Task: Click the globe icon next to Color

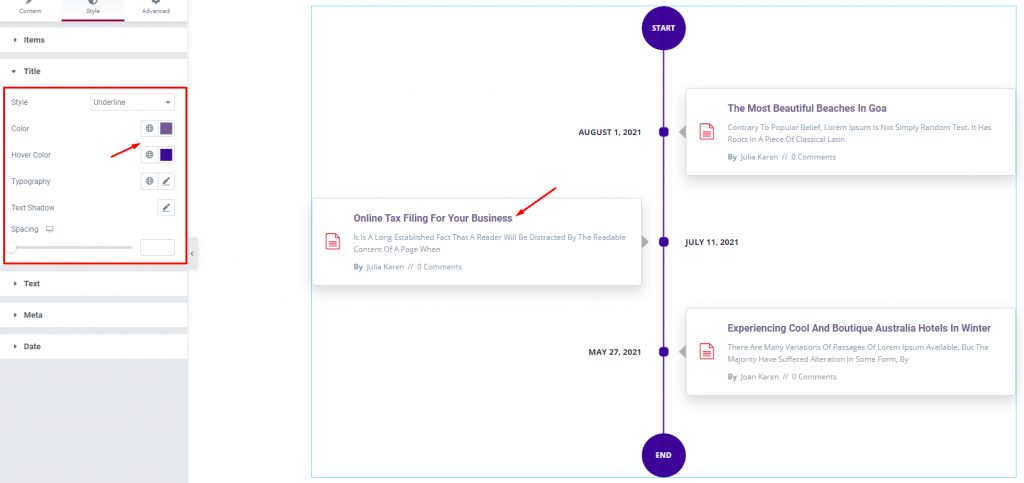Action: [150, 129]
